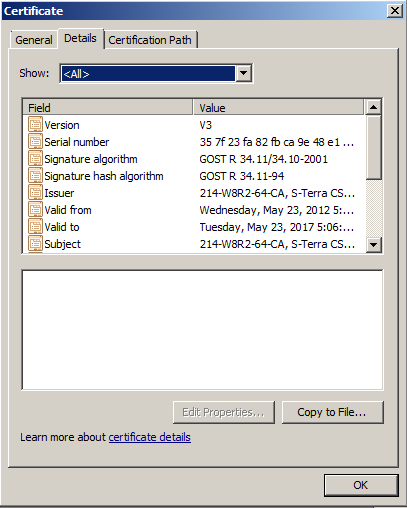
Task: Select the Signature hash algorithm icon
Action: pos(35,176)
